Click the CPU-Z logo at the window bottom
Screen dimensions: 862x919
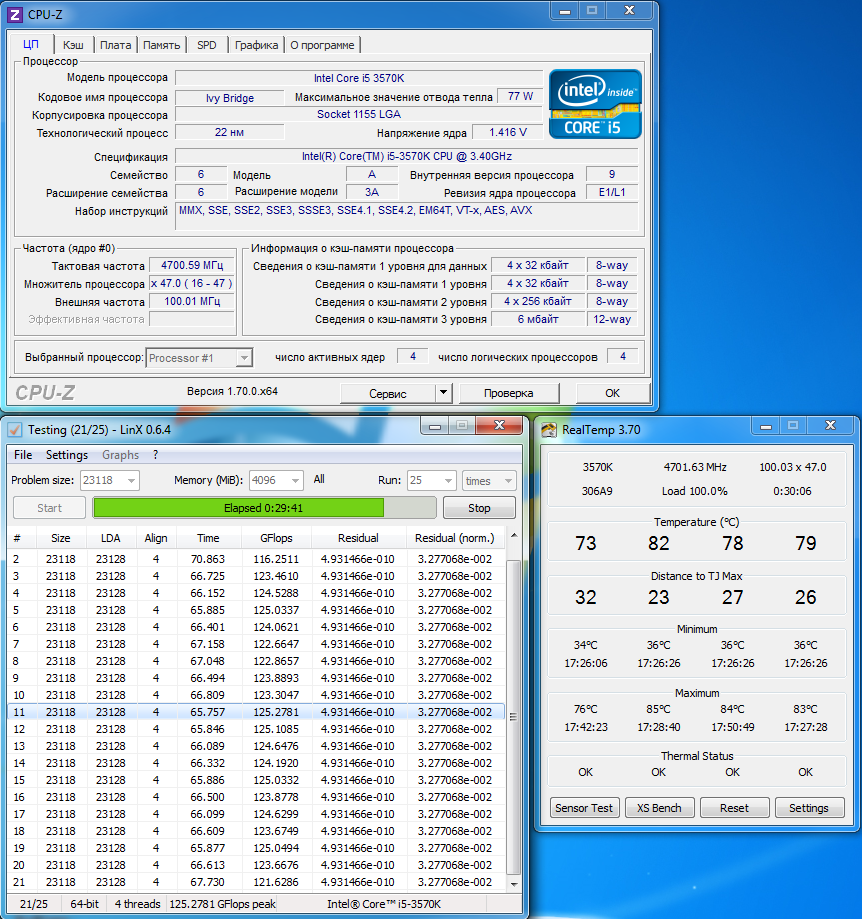click(45, 393)
